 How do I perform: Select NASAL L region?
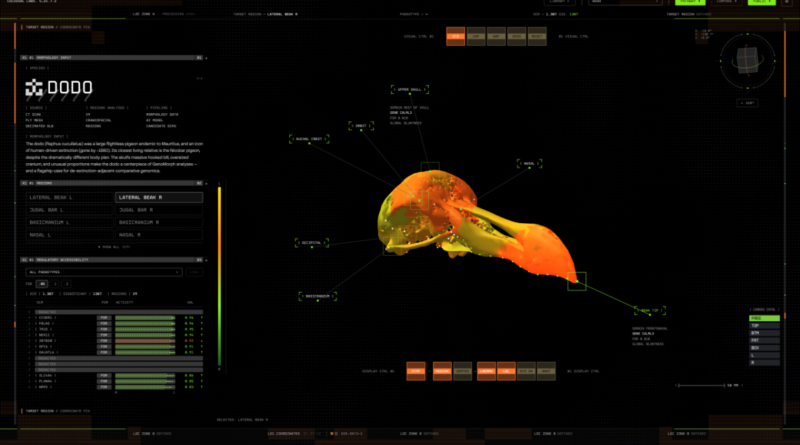click(70, 235)
